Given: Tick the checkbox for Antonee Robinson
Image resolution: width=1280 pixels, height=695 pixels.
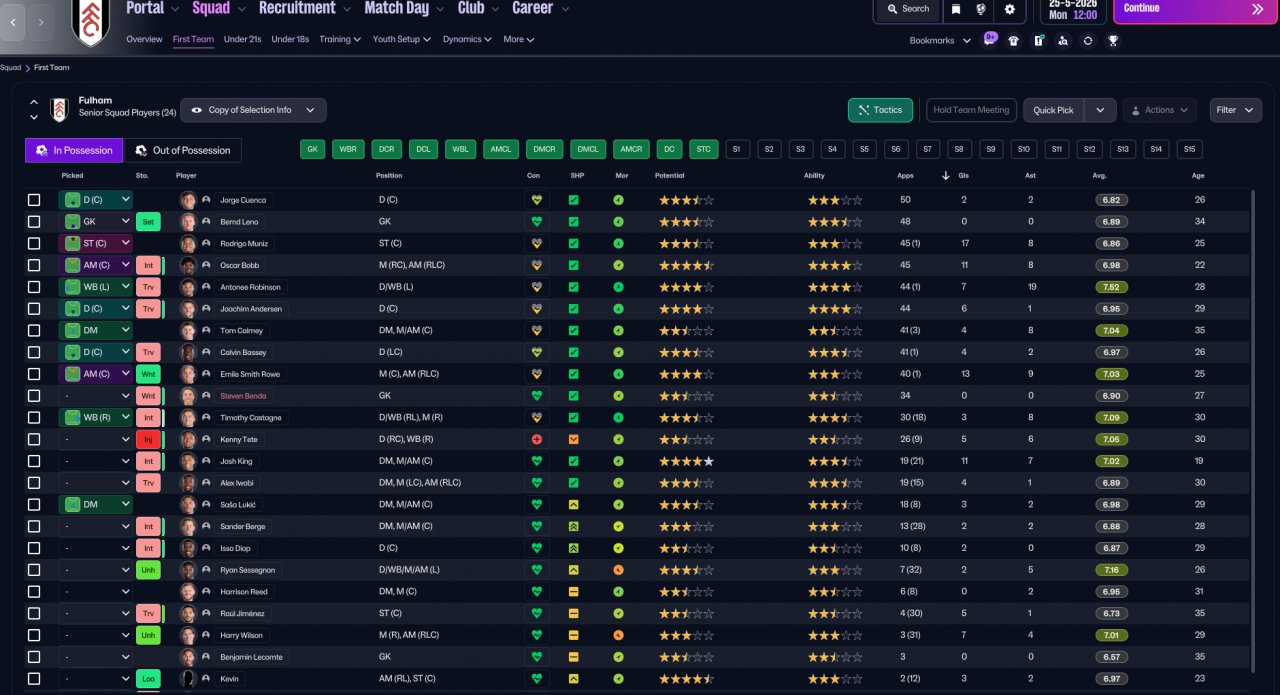Looking at the screenshot, I should tap(34, 287).
